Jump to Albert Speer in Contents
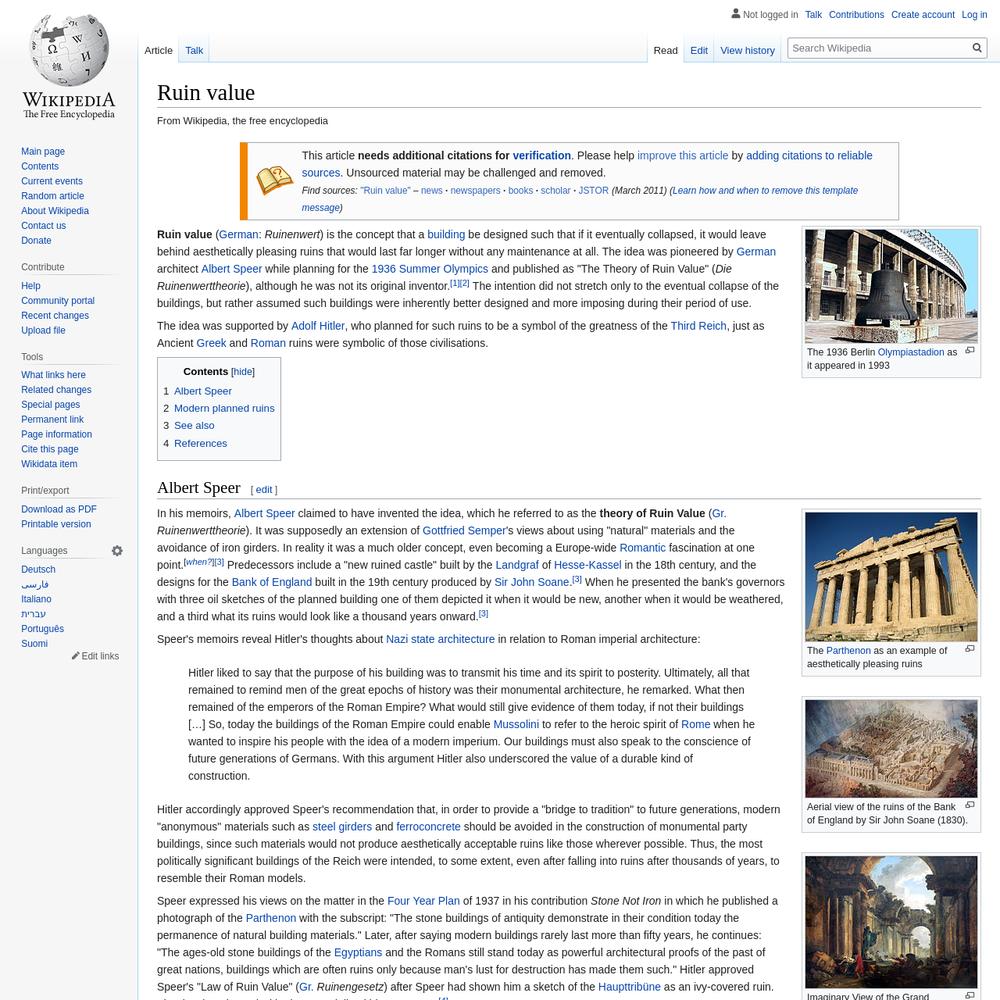This screenshot has height=1000, width=1000. (x=203, y=391)
